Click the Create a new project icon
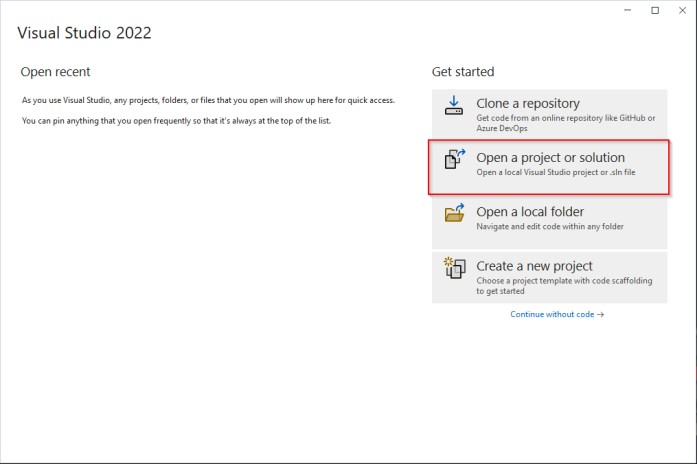This screenshot has width=697, height=464. click(454, 268)
